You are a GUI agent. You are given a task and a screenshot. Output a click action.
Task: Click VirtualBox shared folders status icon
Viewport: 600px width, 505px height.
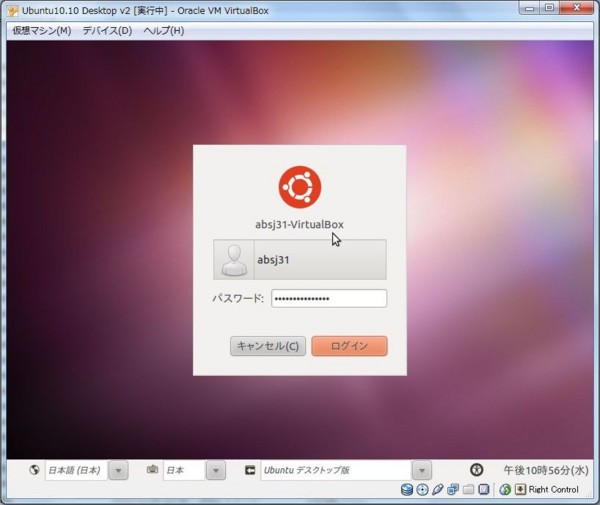click(x=468, y=490)
